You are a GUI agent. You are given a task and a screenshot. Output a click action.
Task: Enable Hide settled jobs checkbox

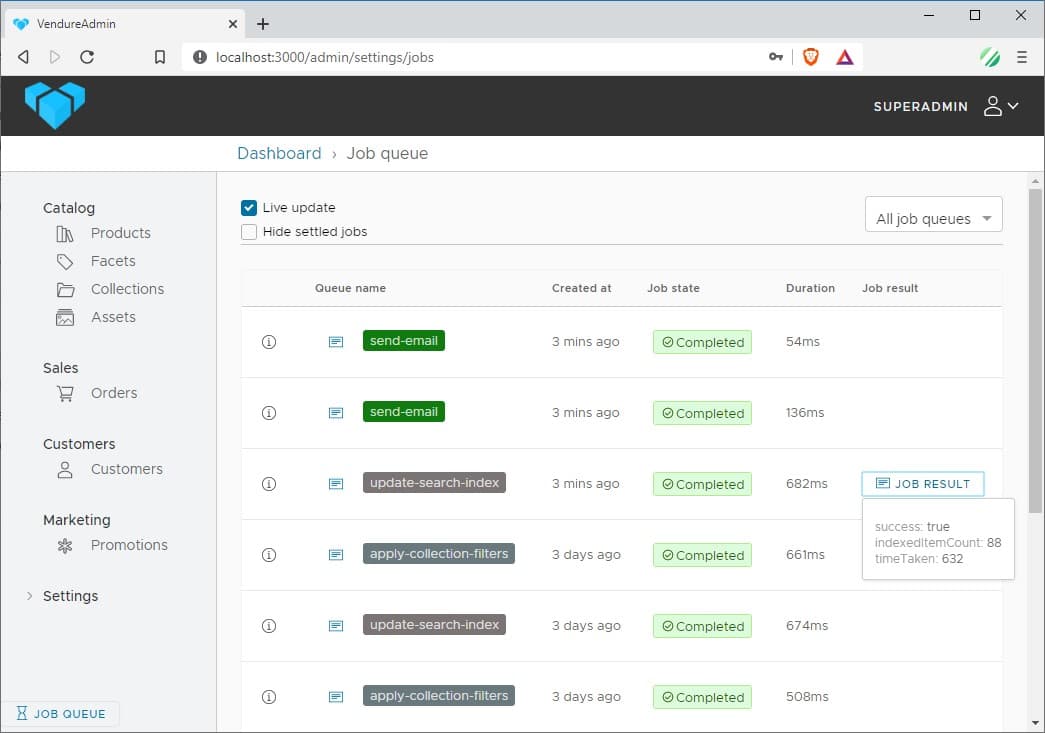tap(249, 232)
